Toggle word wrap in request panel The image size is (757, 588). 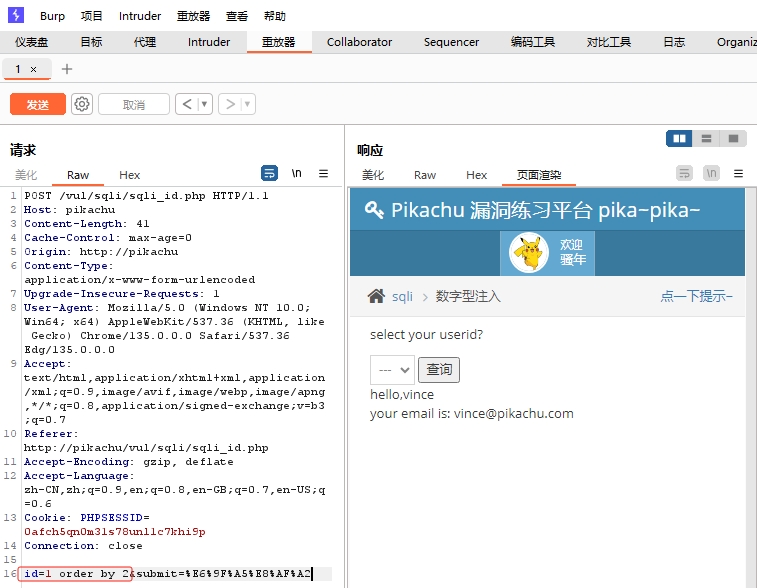click(x=269, y=173)
